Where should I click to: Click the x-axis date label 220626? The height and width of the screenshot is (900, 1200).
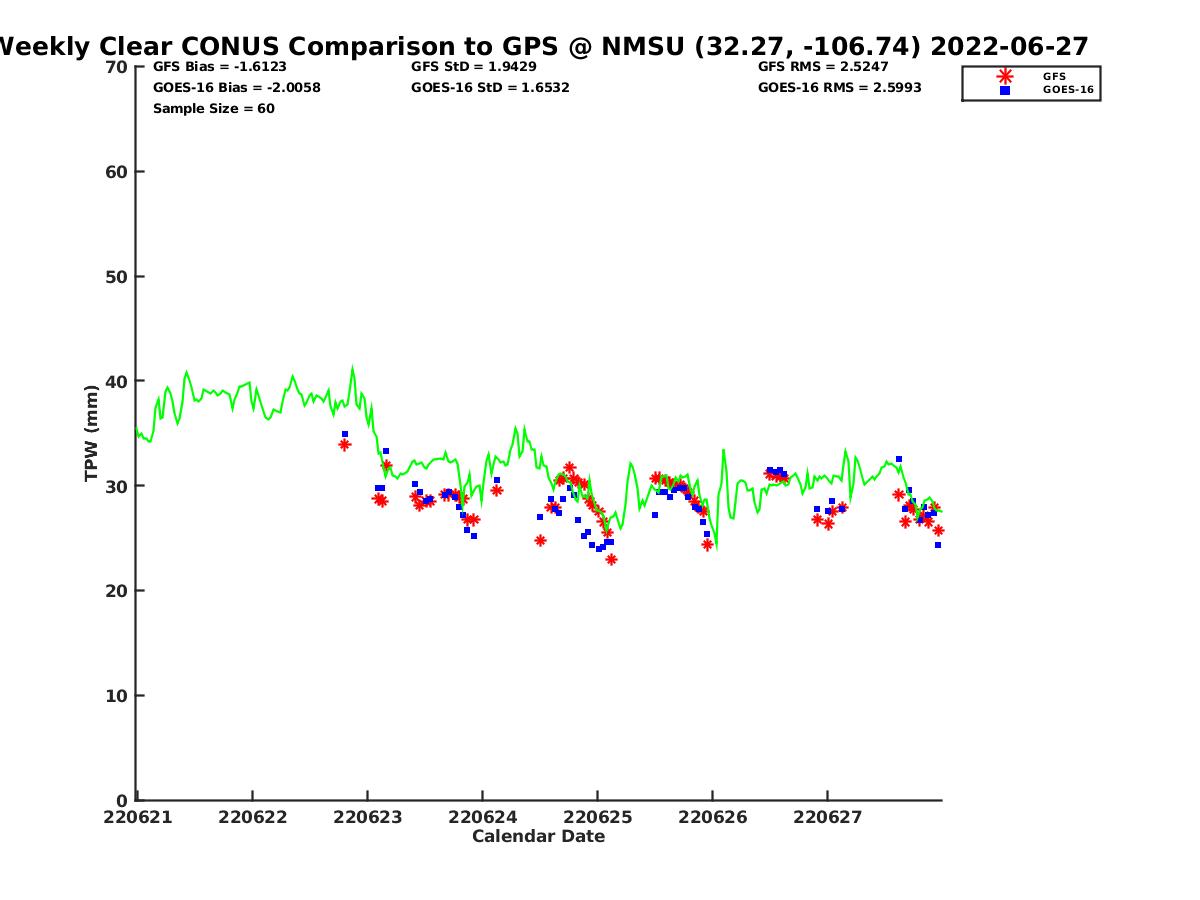(712, 818)
